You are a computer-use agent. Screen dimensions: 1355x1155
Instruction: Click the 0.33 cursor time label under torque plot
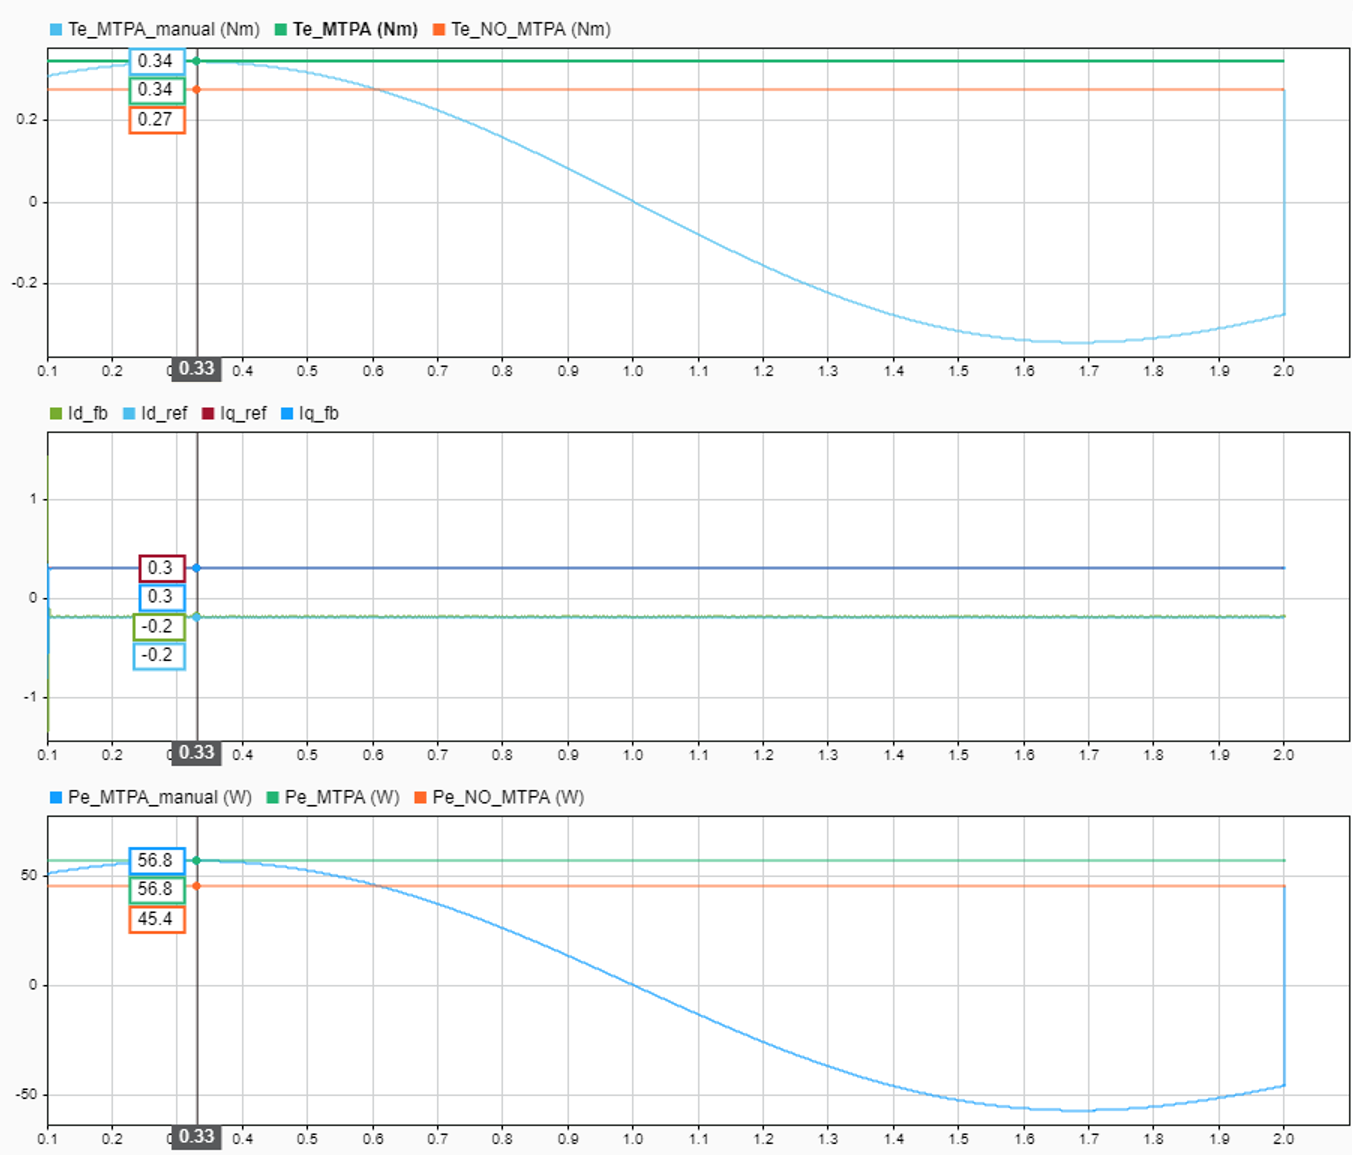[x=196, y=369]
